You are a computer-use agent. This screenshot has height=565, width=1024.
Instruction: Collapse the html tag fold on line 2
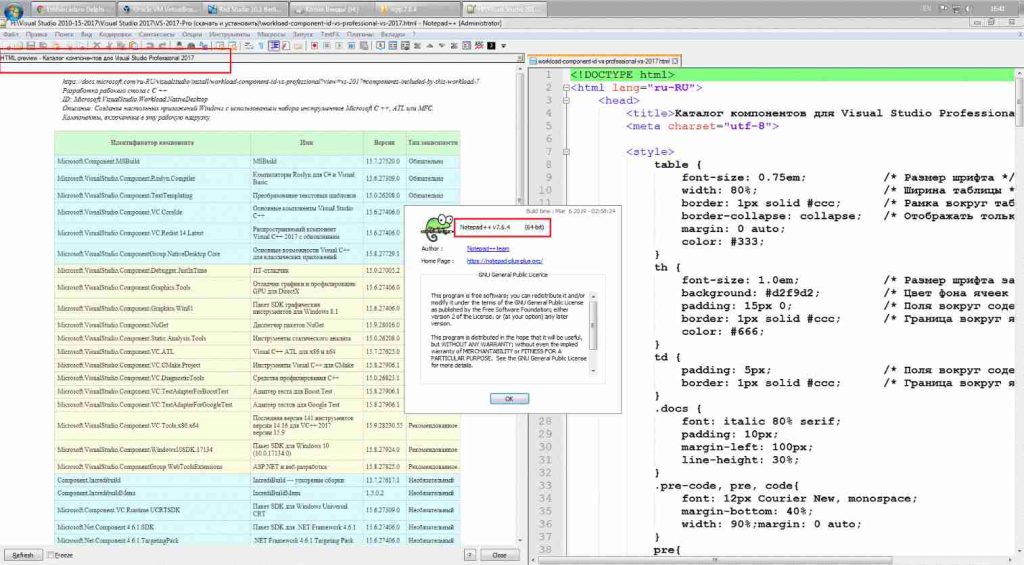click(x=566, y=88)
